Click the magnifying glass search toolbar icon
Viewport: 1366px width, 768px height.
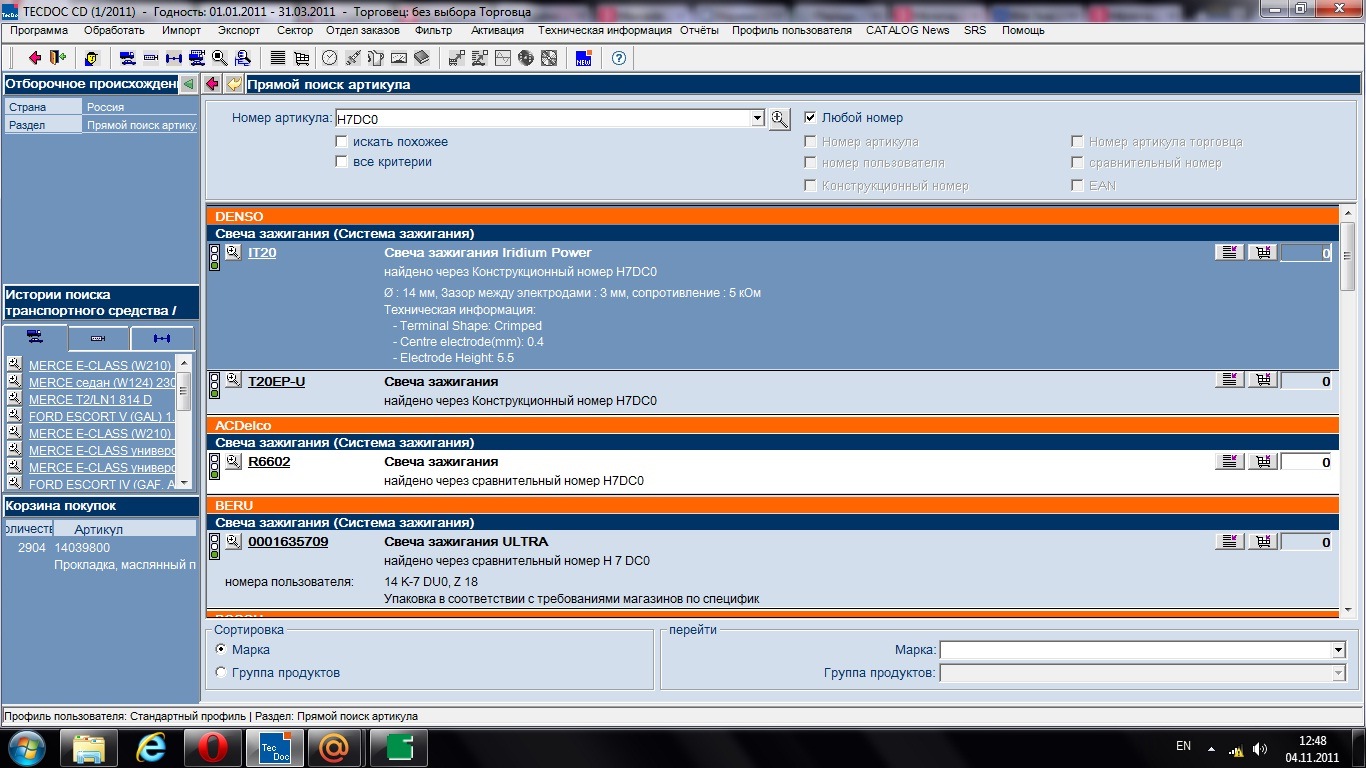click(x=220, y=57)
